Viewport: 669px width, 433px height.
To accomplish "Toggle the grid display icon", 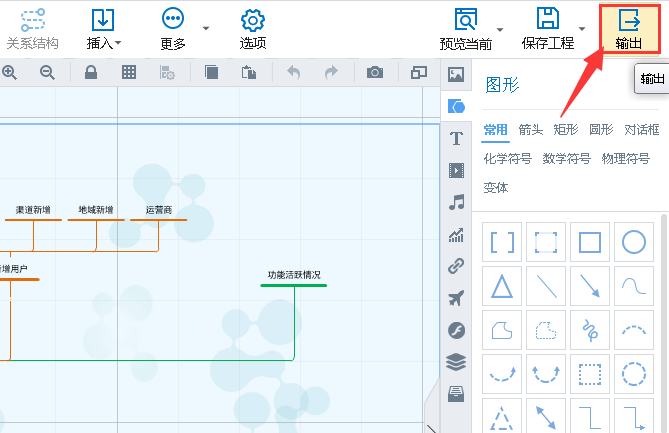I will [x=129, y=73].
